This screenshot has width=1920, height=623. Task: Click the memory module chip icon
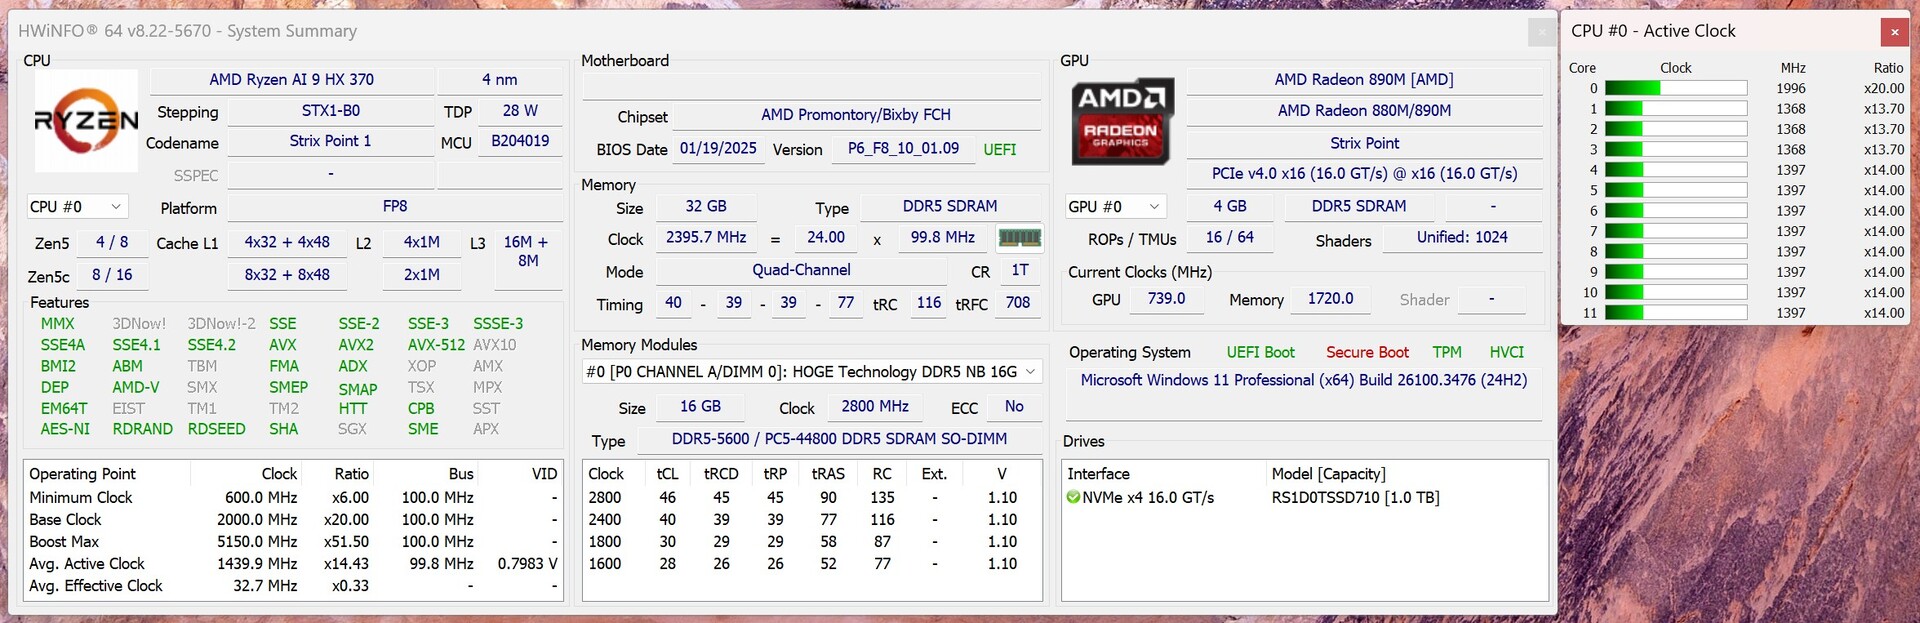pos(1020,238)
